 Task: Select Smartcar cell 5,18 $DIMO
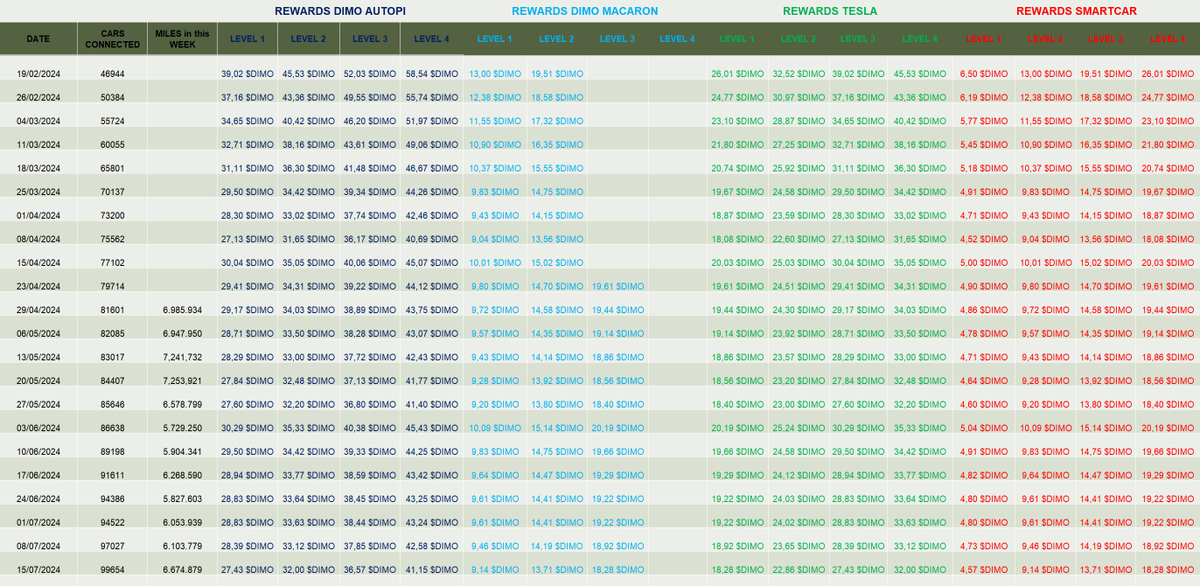coord(983,168)
